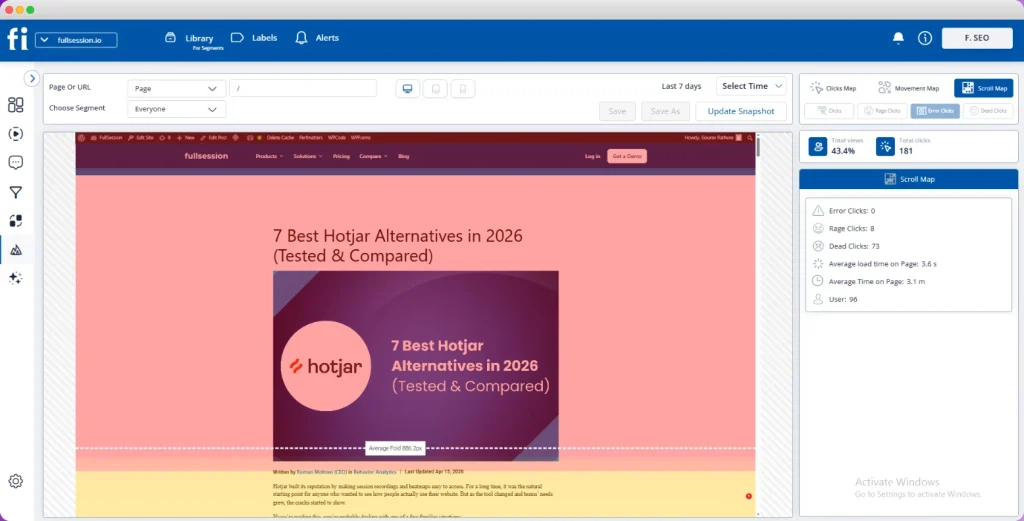The width and height of the screenshot is (1024, 521).
Task: Click Blog in the page preview nav
Action: [x=404, y=156]
